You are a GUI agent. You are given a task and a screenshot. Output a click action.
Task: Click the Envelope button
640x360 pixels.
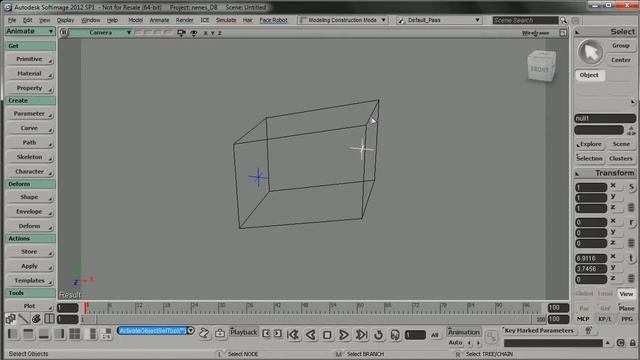point(30,212)
